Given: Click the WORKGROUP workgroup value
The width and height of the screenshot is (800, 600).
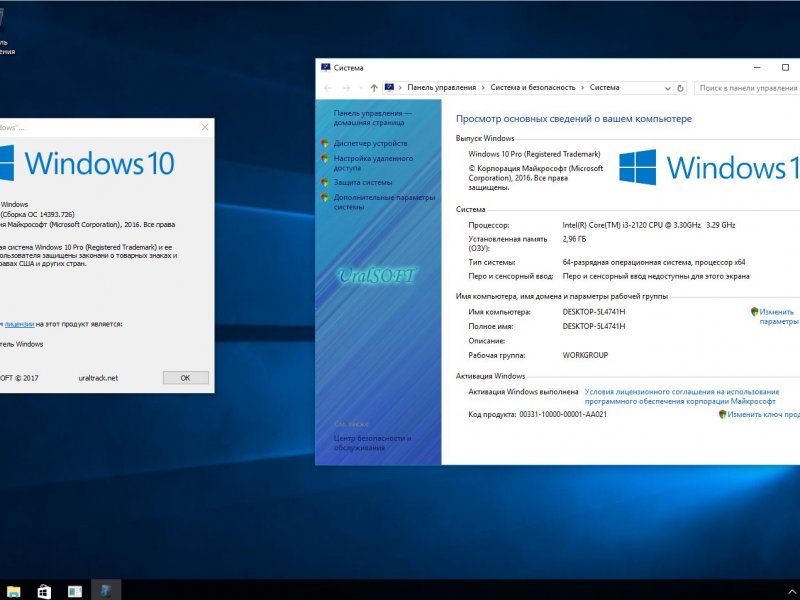Looking at the screenshot, I should pos(585,355).
